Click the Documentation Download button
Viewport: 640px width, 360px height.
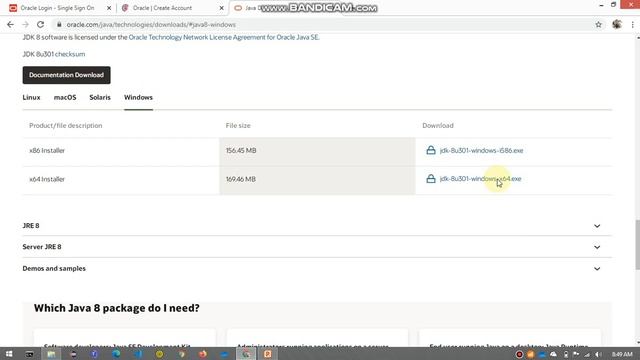coord(67,75)
